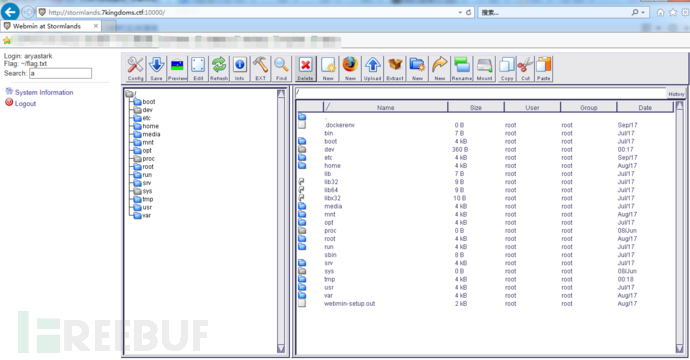
Task: Click the browser search box
Action: click(554, 12)
